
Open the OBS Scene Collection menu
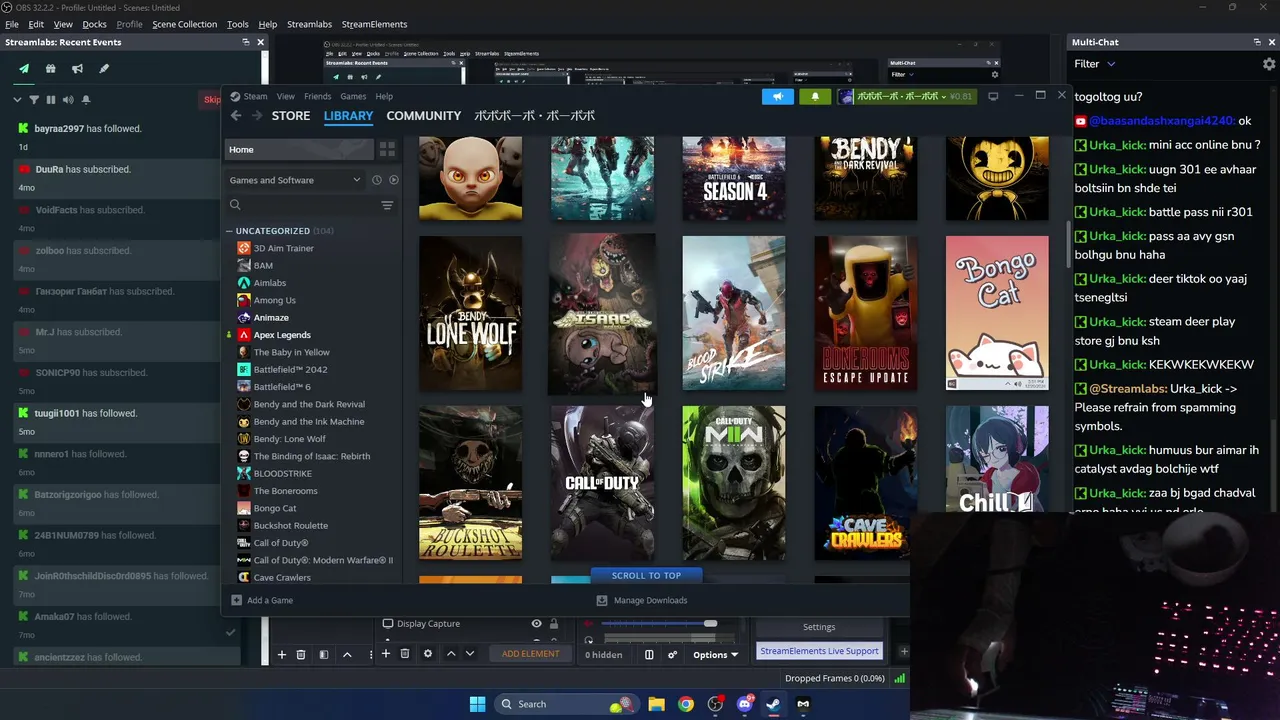pyautogui.click(x=184, y=24)
